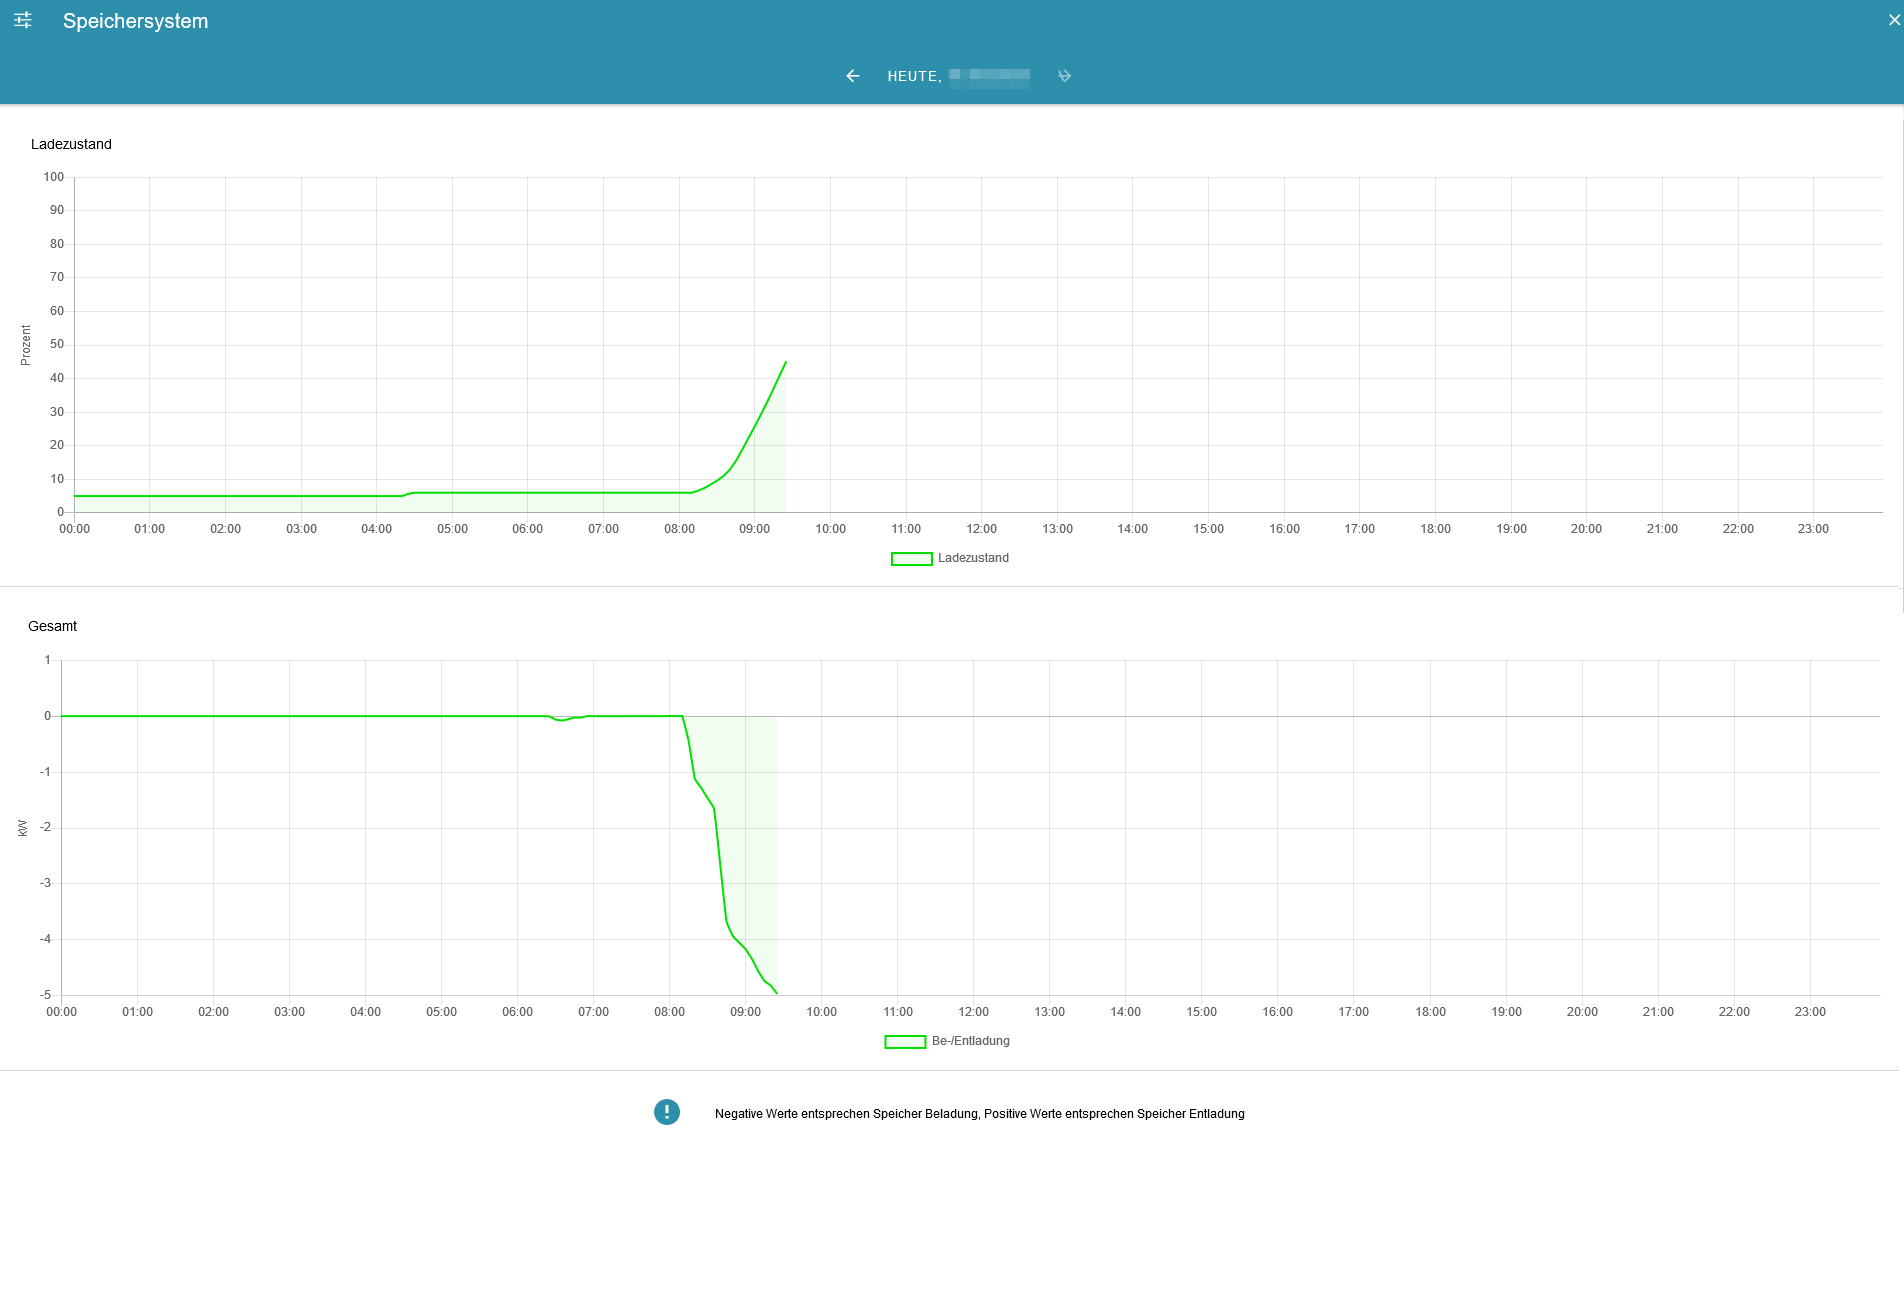This screenshot has width=1904, height=1300.
Task: Click the 100 label on Ladezustand y-axis
Action: click(x=54, y=177)
